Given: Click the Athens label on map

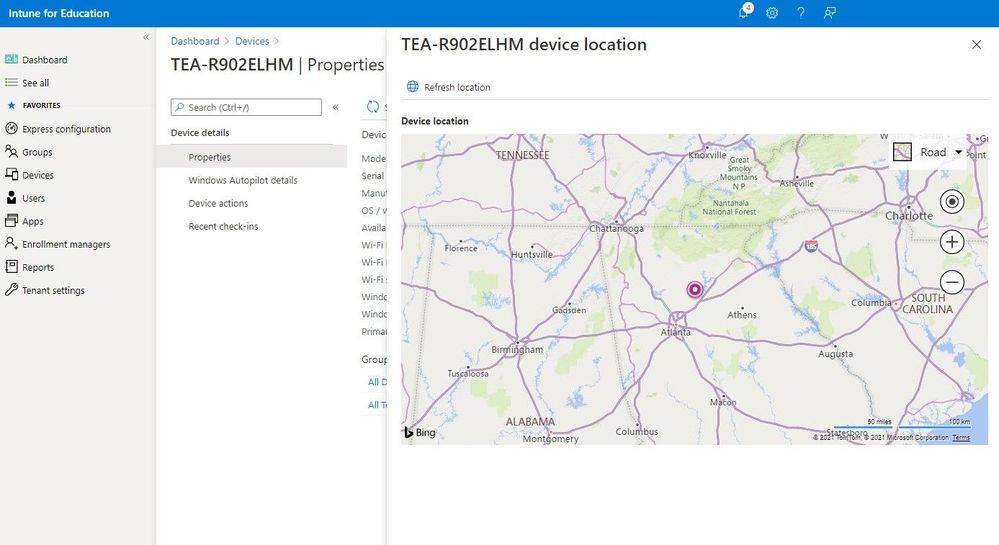Looking at the screenshot, I should coord(742,315).
